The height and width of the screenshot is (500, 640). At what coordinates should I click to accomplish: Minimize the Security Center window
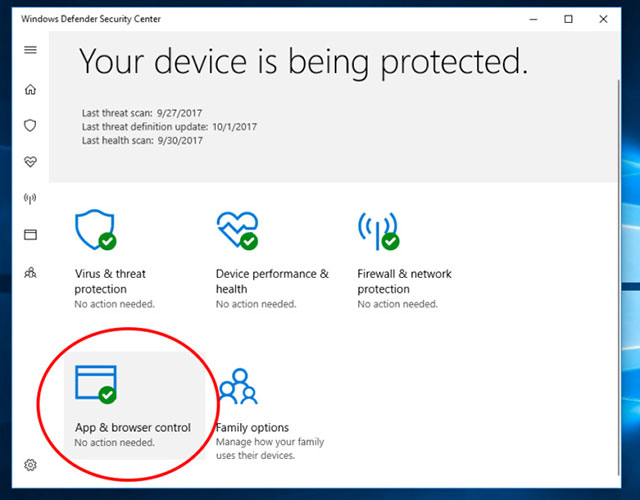(533, 19)
